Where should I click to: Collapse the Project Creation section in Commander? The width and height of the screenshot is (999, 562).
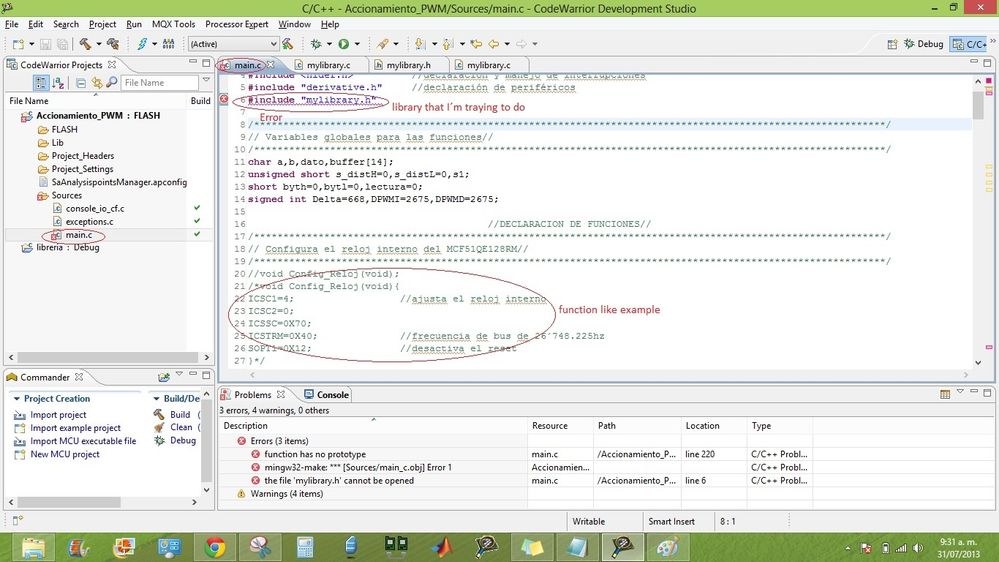tap(17, 398)
